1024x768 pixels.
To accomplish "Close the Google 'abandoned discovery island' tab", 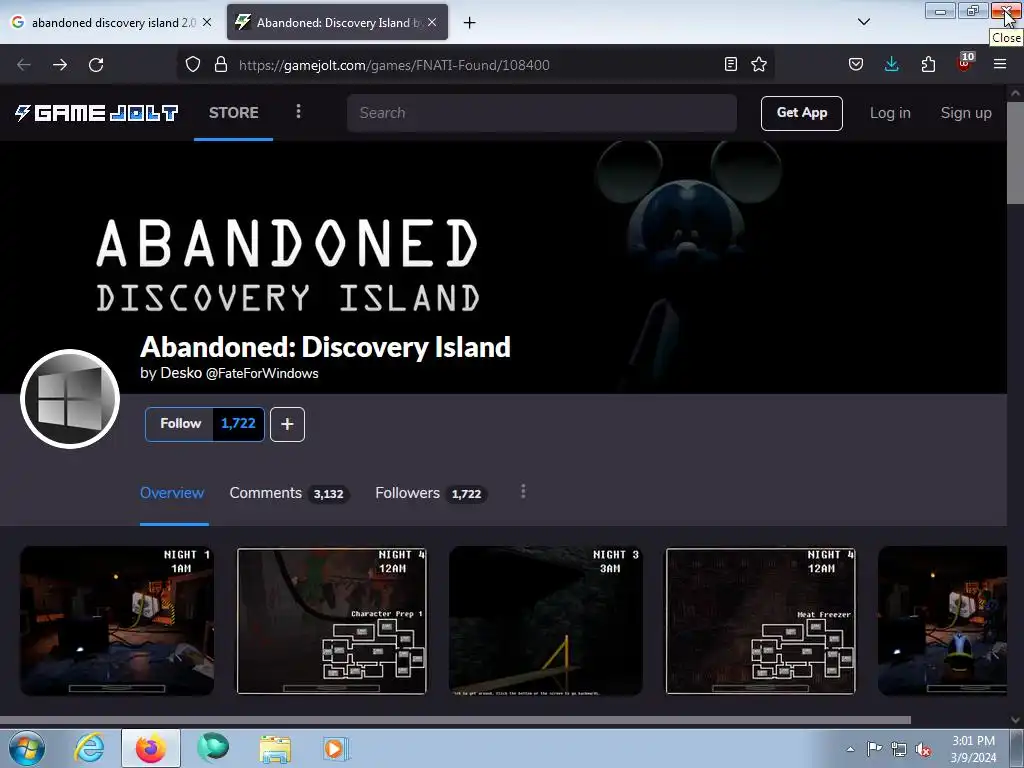I will pyautogui.click(x=207, y=22).
